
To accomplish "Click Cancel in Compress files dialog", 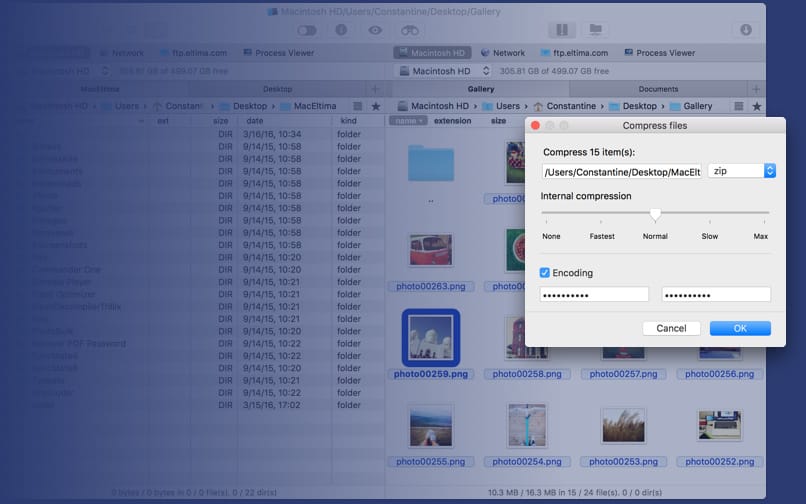I will (x=671, y=328).
